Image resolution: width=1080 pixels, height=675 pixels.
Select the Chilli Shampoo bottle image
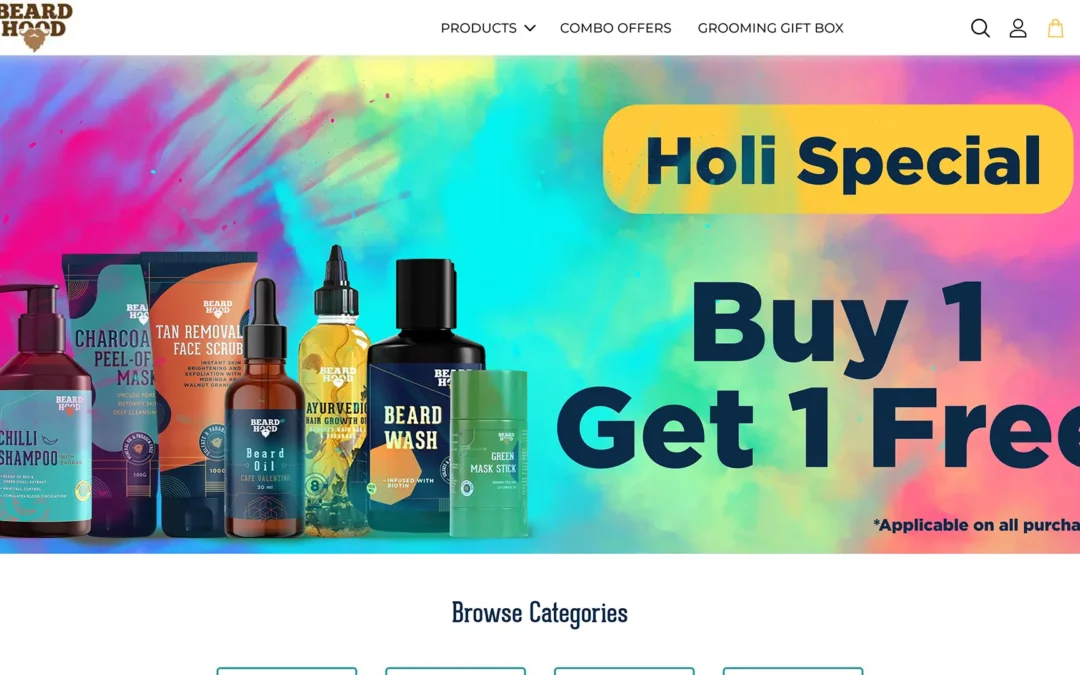tap(43, 413)
